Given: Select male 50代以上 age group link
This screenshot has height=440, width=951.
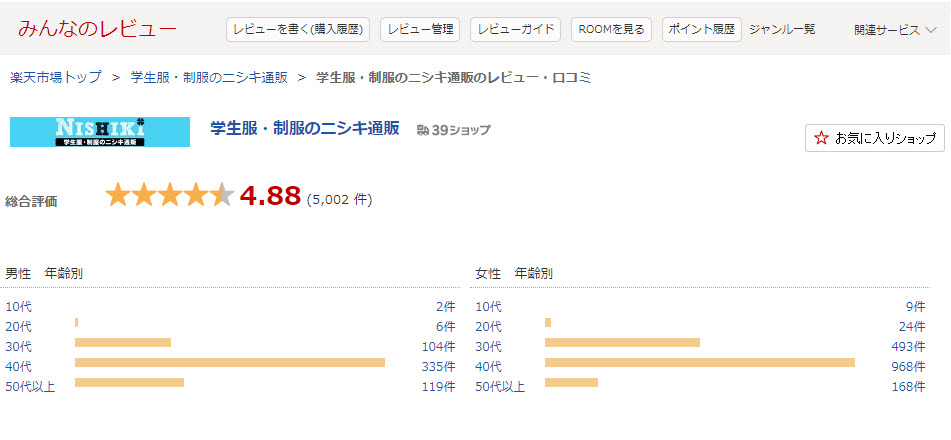Looking at the screenshot, I should [x=30, y=386].
